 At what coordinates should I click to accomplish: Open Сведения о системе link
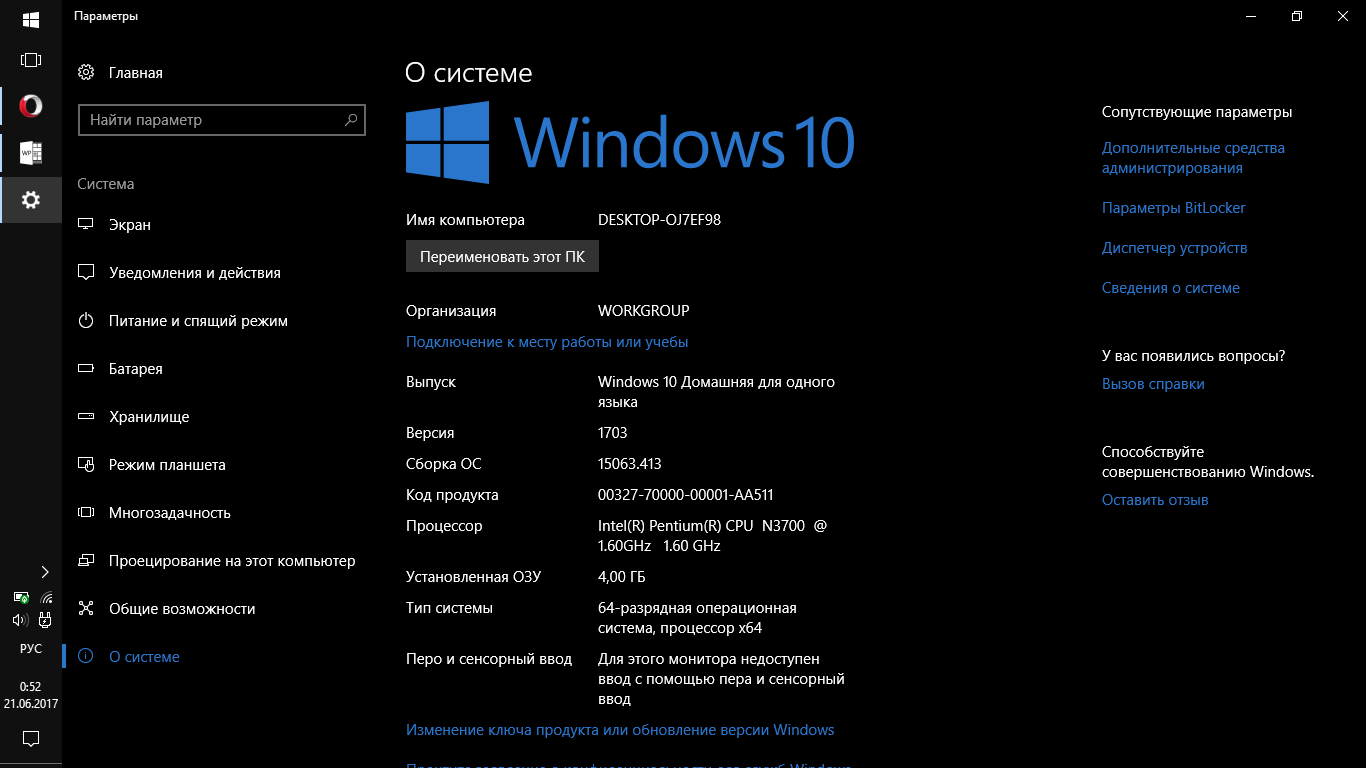pos(1170,288)
